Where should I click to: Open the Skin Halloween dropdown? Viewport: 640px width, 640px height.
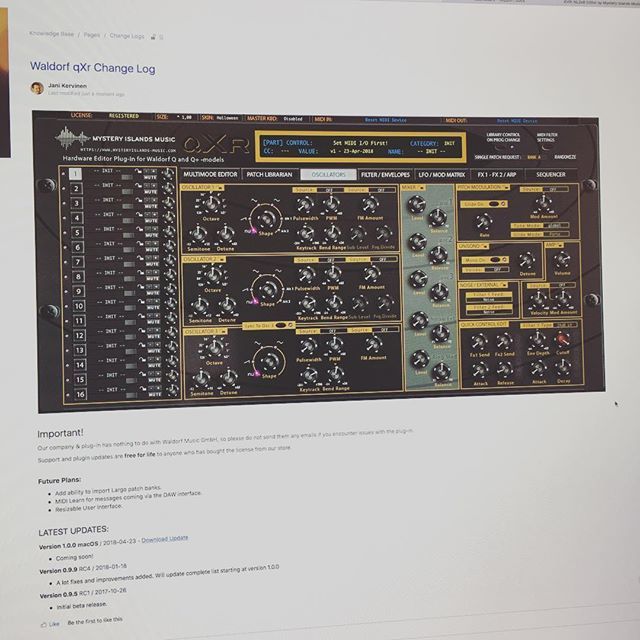[x=227, y=118]
